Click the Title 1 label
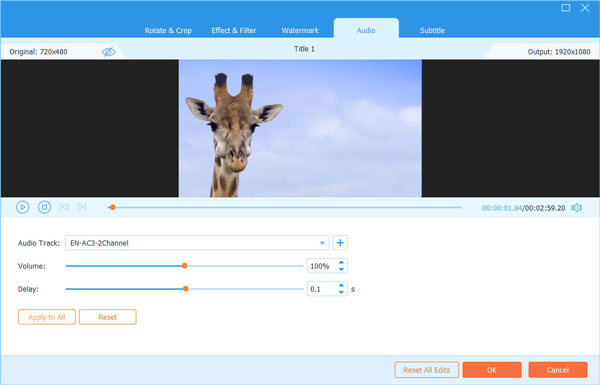Viewport: 600px width, 385px height. tap(304, 49)
